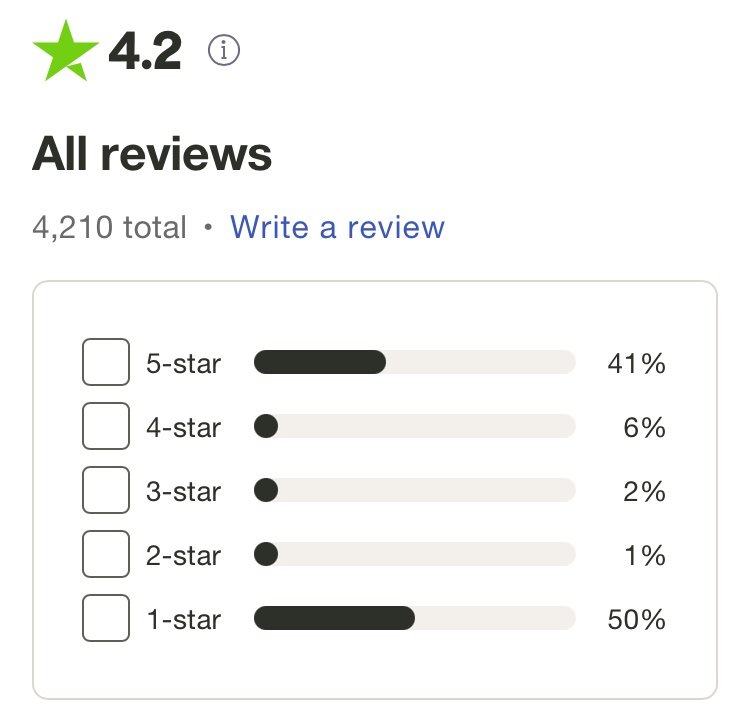
Task: Click the 4.2 rating score
Action: pos(145,51)
